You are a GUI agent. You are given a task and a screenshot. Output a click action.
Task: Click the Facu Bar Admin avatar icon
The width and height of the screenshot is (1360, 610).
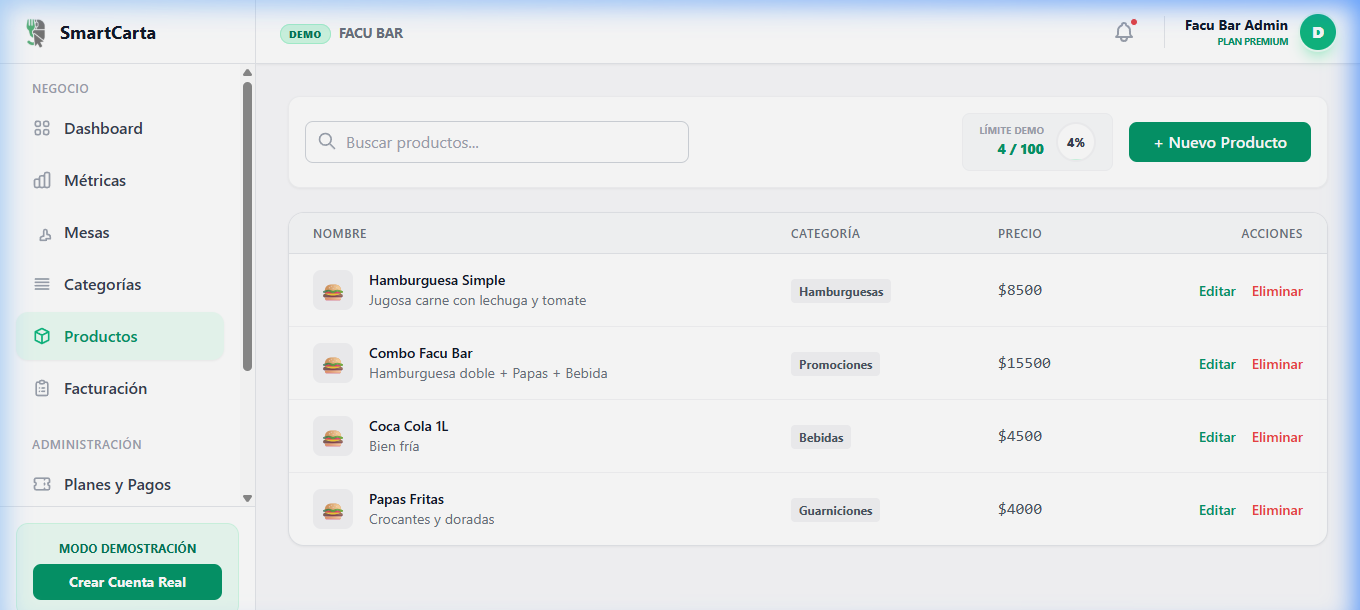[1317, 31]
